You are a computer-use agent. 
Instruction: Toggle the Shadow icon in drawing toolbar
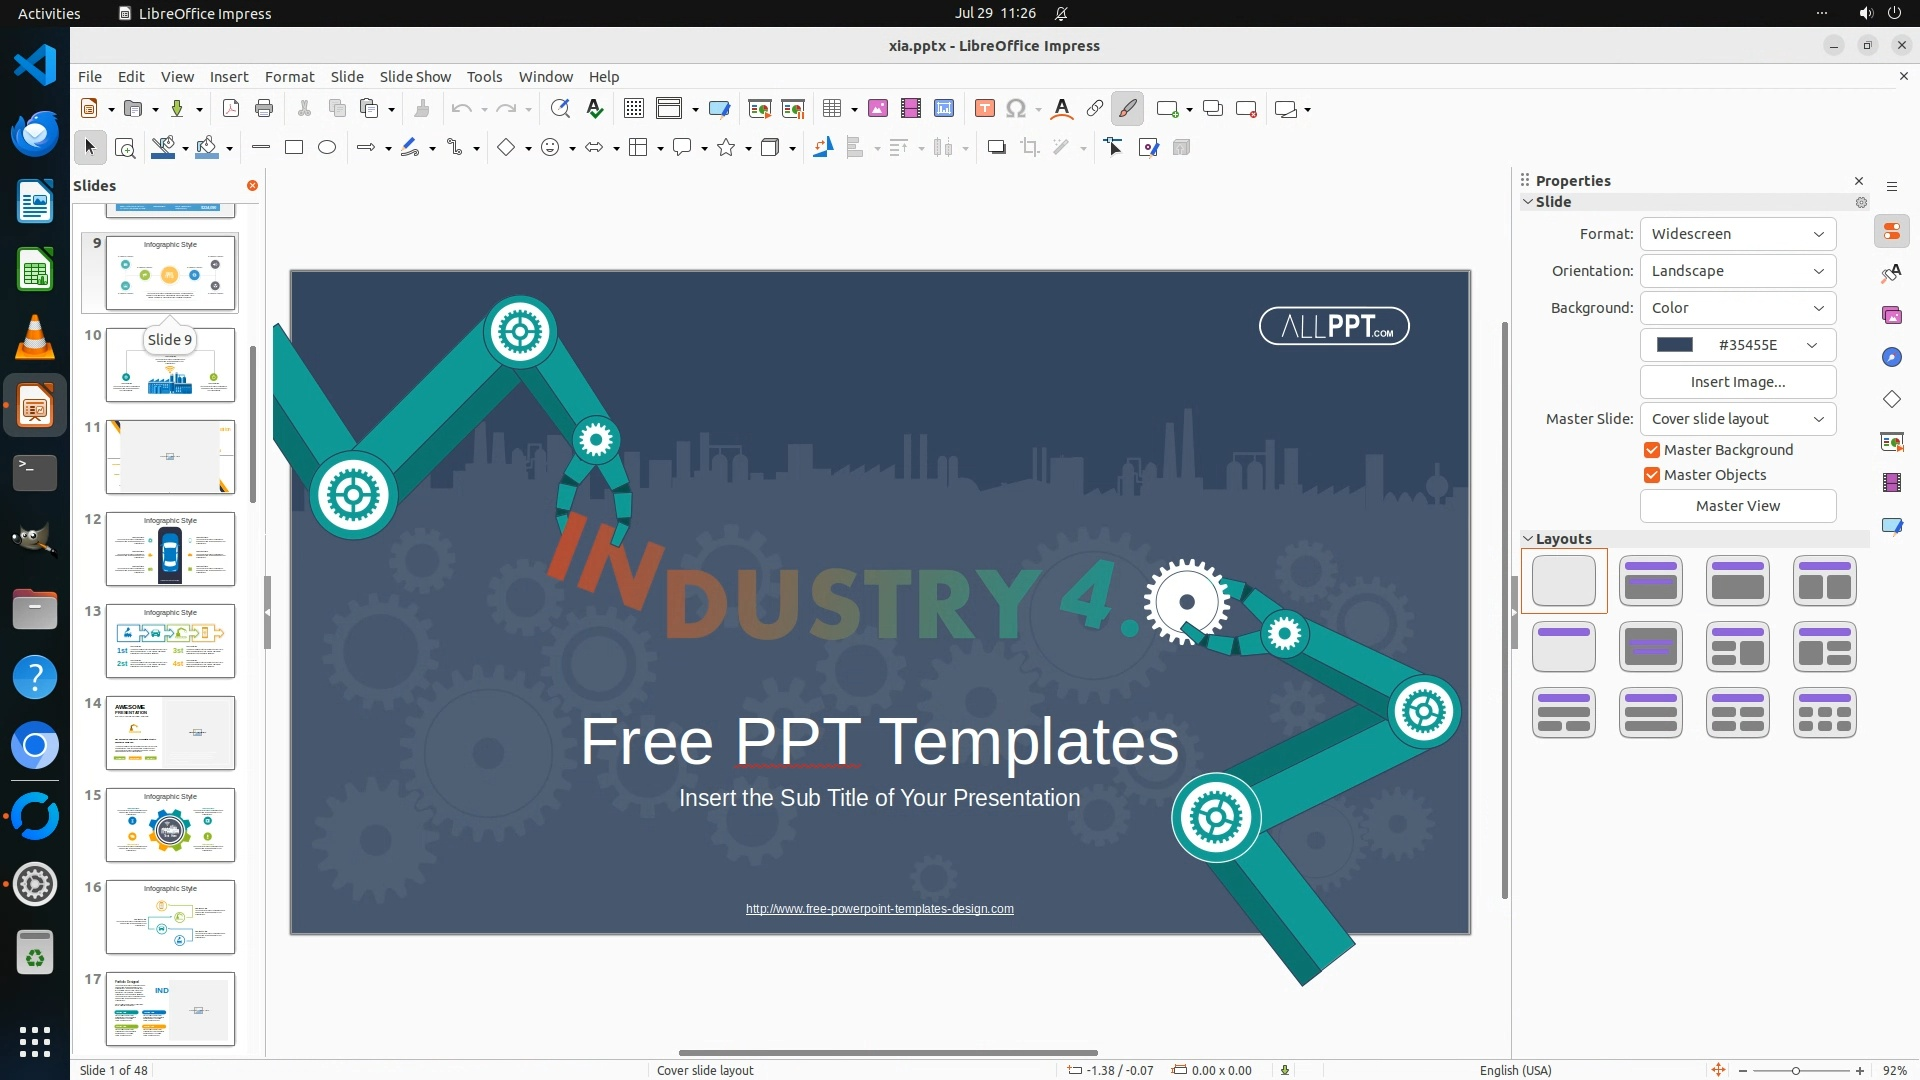996,148
